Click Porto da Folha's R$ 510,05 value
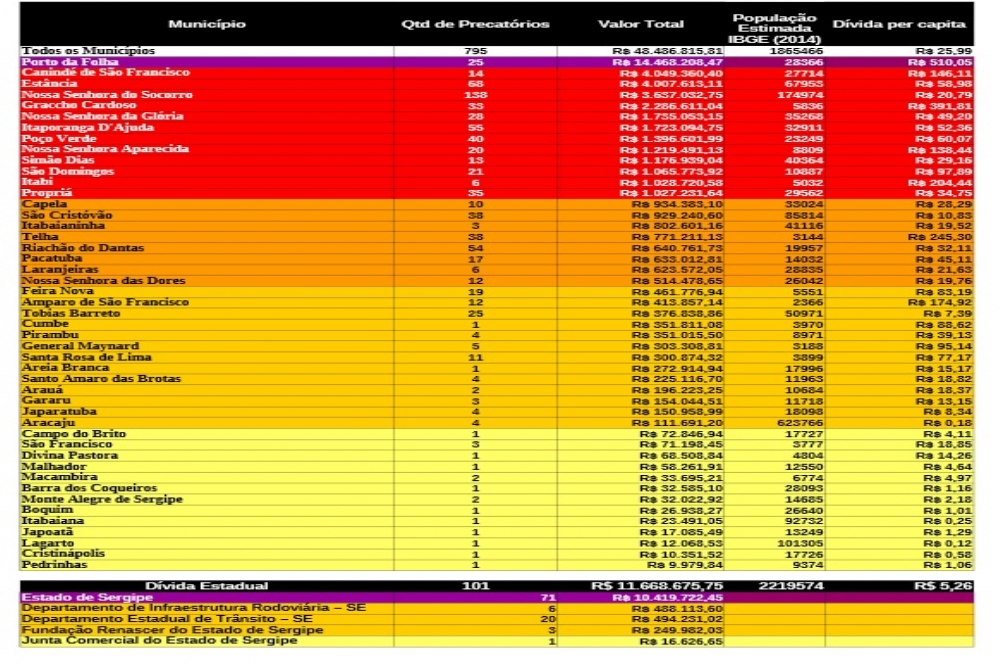This screenshot has width=1000, height=664. tap(946, 61)
